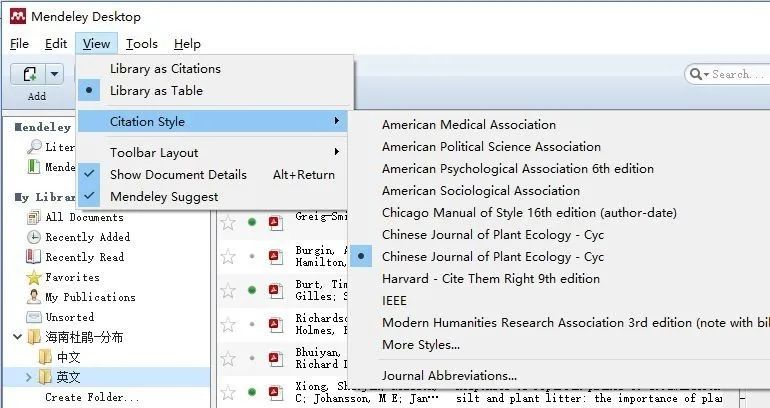The width and height of the screenshot is (770, 408).
Task: Toggle read status of Xiong document
Action: pyautogui.click(x=252, y=392)
